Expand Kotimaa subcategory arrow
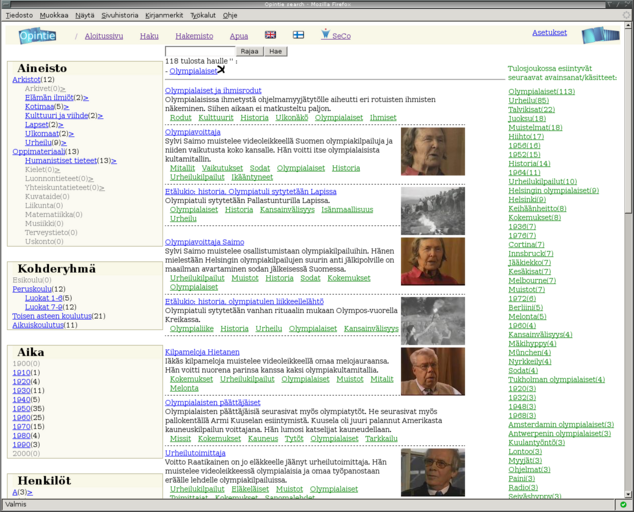Viewport: 634px width, 512px height. (66, 107)
